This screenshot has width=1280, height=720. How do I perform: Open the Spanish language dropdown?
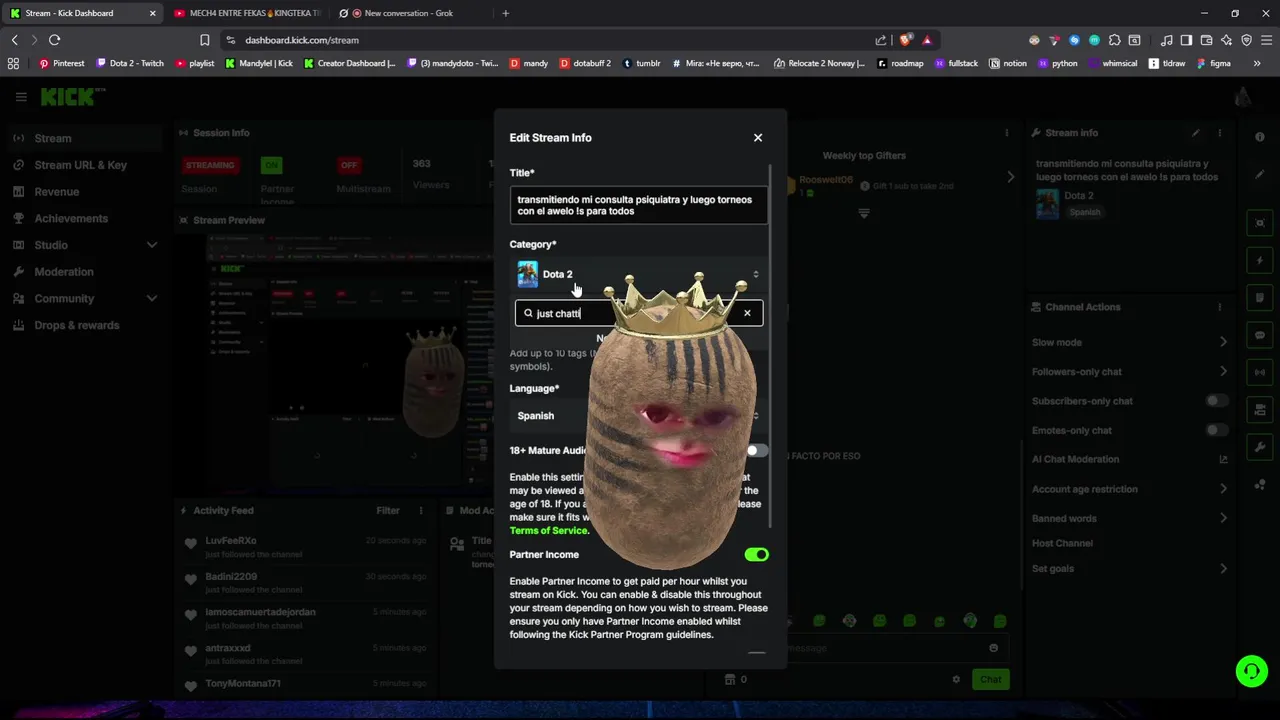[x=639, y=415]
